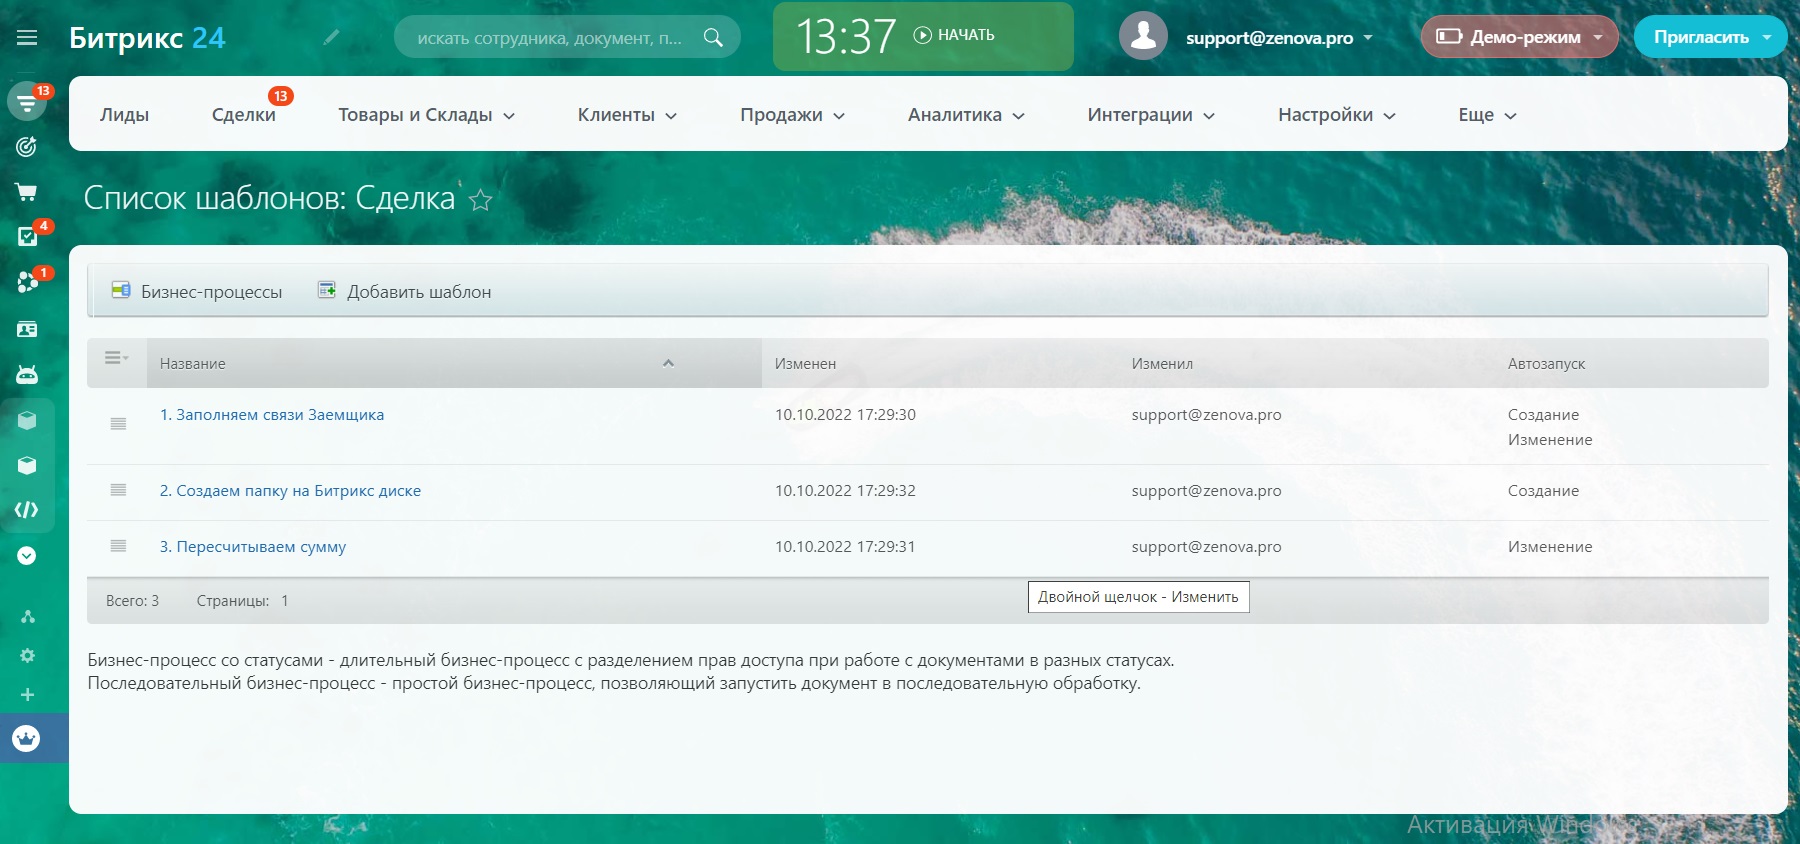1800x844 pixels.
Task: Switch to the Лиды tab
Action: (124, 115)
